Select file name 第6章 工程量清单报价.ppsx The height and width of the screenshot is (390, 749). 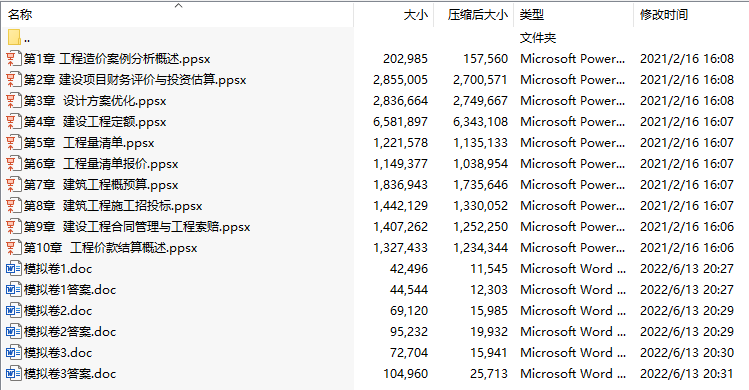pyautogui.click(x=101, y=164)
